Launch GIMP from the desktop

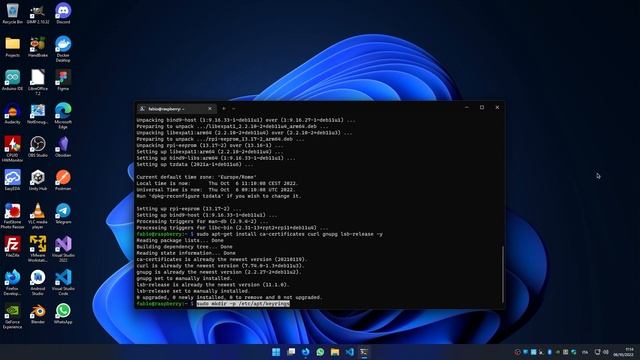tap(38, 13)
